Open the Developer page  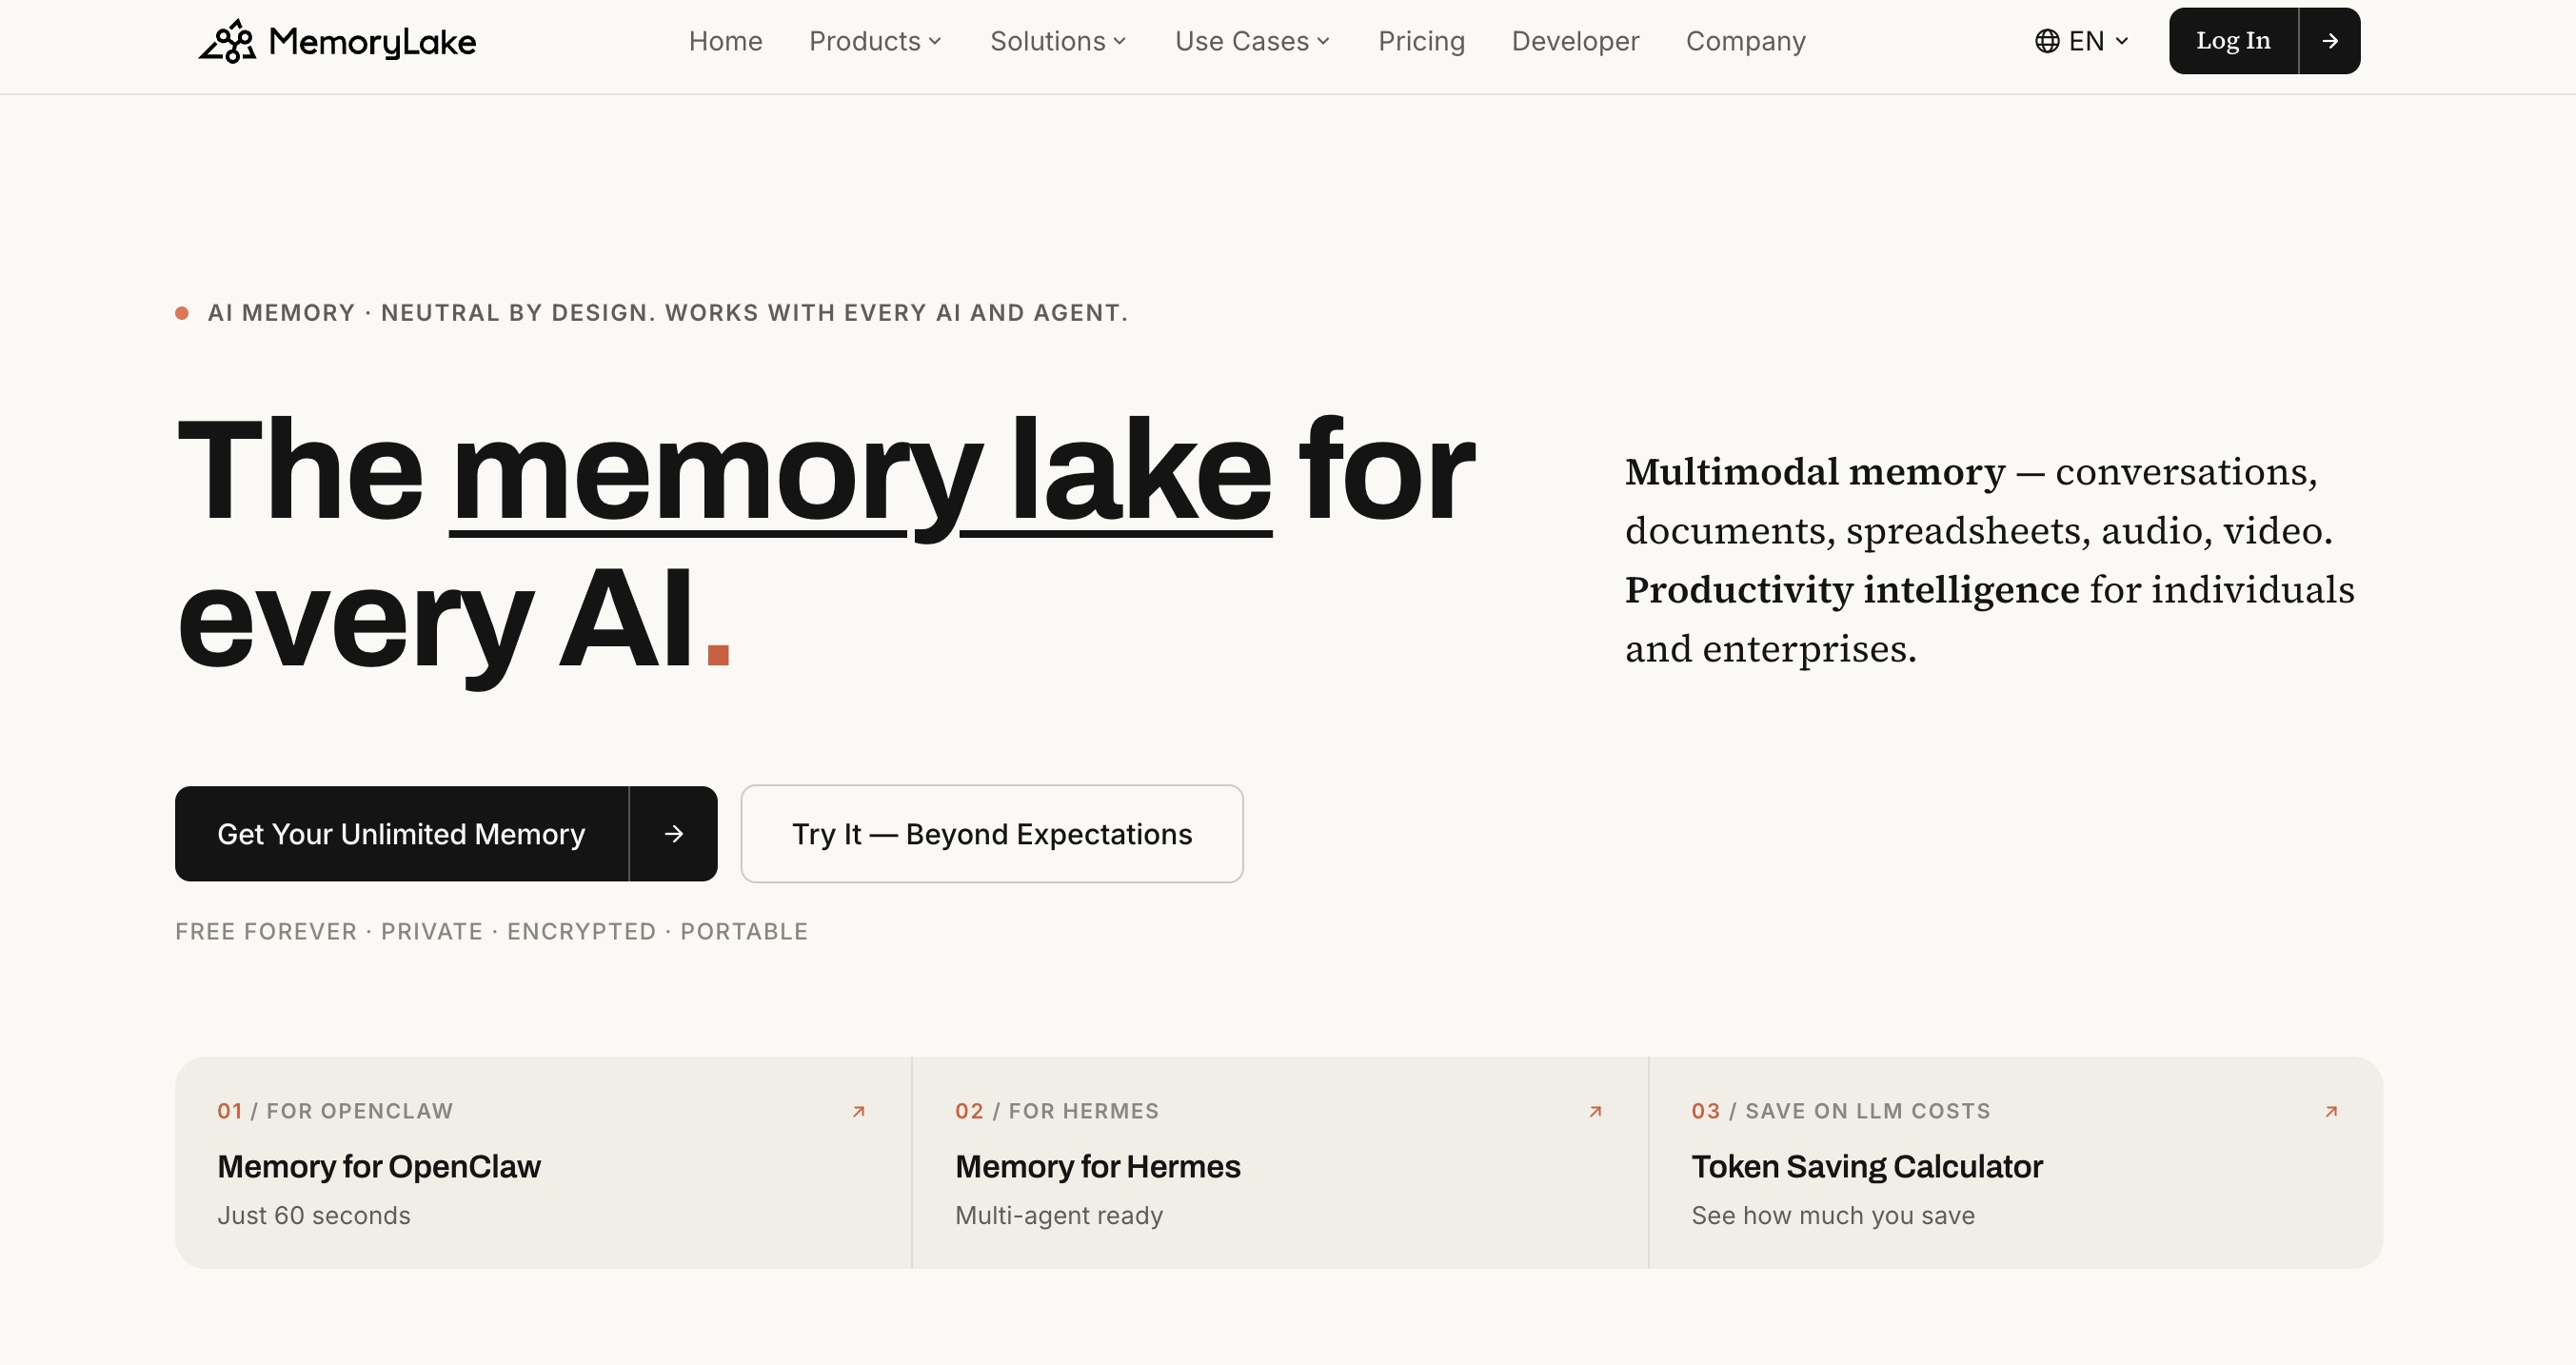point(1575,41)
